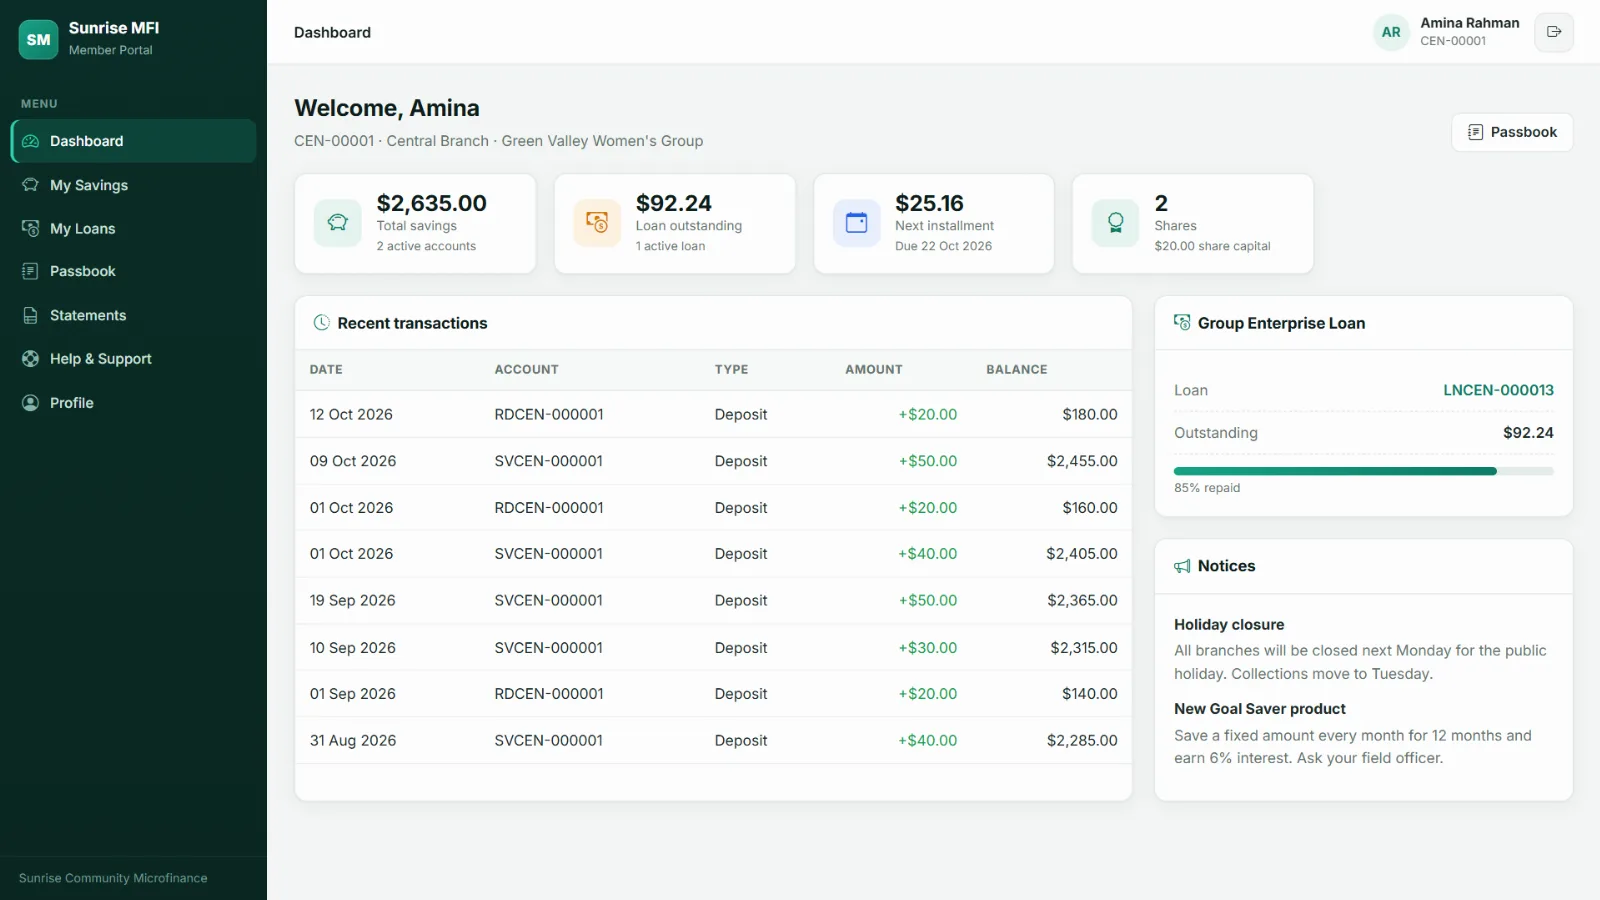Click the AR avatar circle
Image resolution: width=1600 pixels, height=900 pixels.
tap(1391, 32)
